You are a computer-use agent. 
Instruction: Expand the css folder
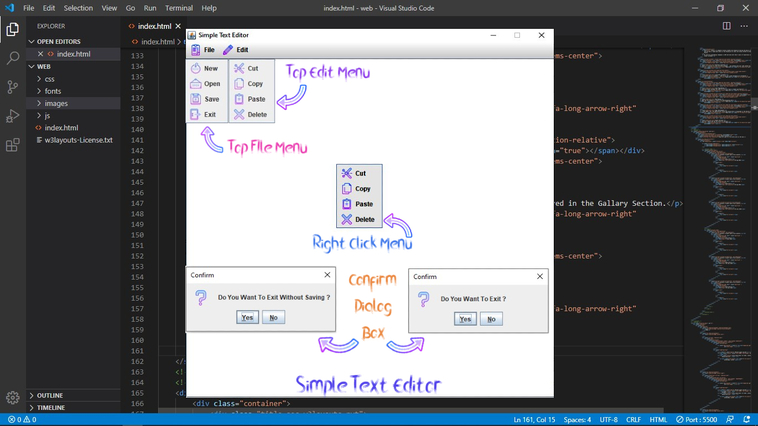(49, 79)
